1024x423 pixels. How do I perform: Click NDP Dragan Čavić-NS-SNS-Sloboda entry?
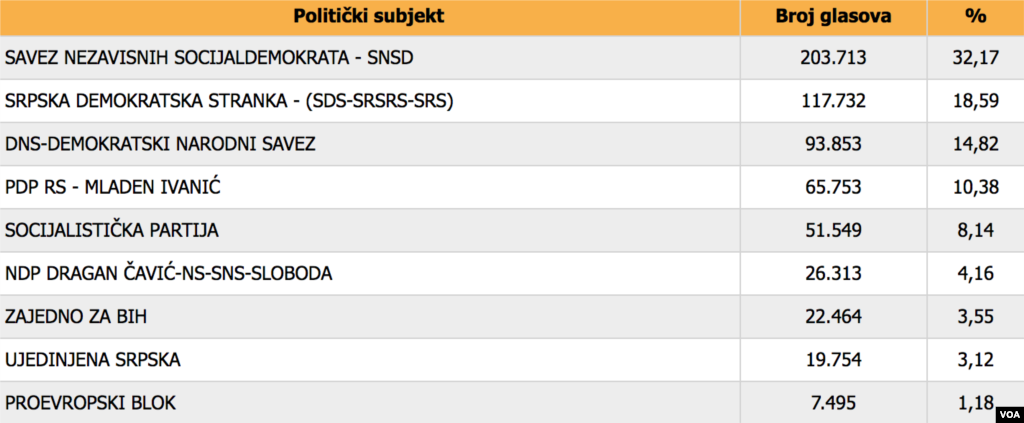click(168, 273)
